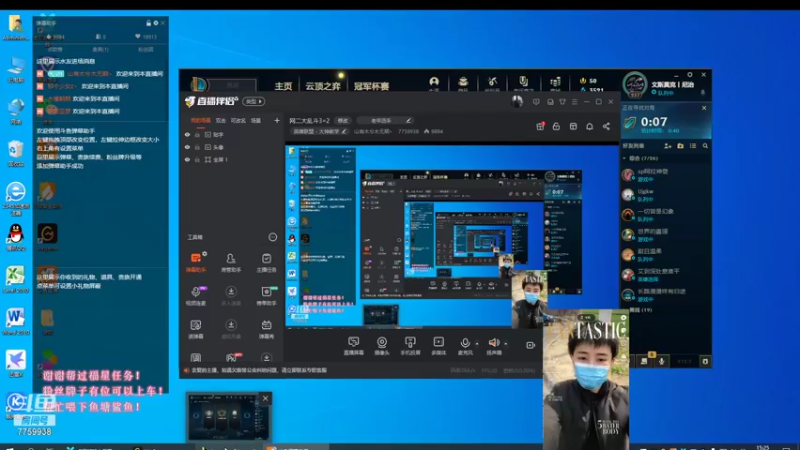Select friend Ugkw in friends list
The height and width of the screenshot is (450, 800).
[665, 195]
